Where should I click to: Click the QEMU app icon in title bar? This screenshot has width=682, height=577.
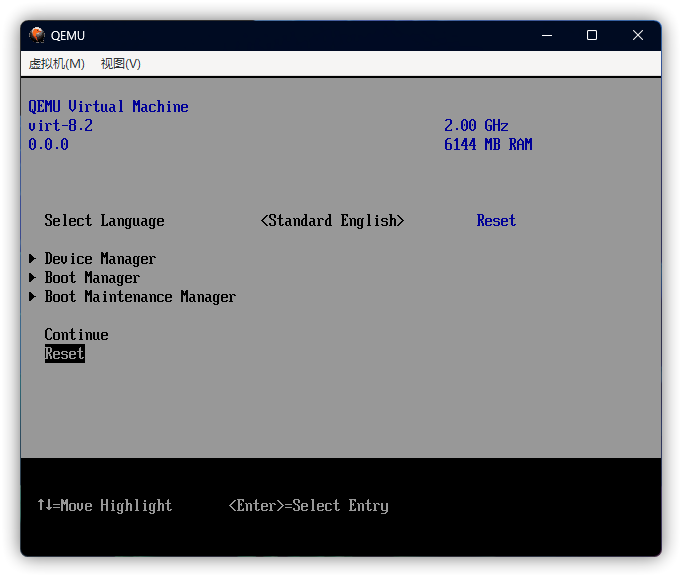[x=37, y=35]
